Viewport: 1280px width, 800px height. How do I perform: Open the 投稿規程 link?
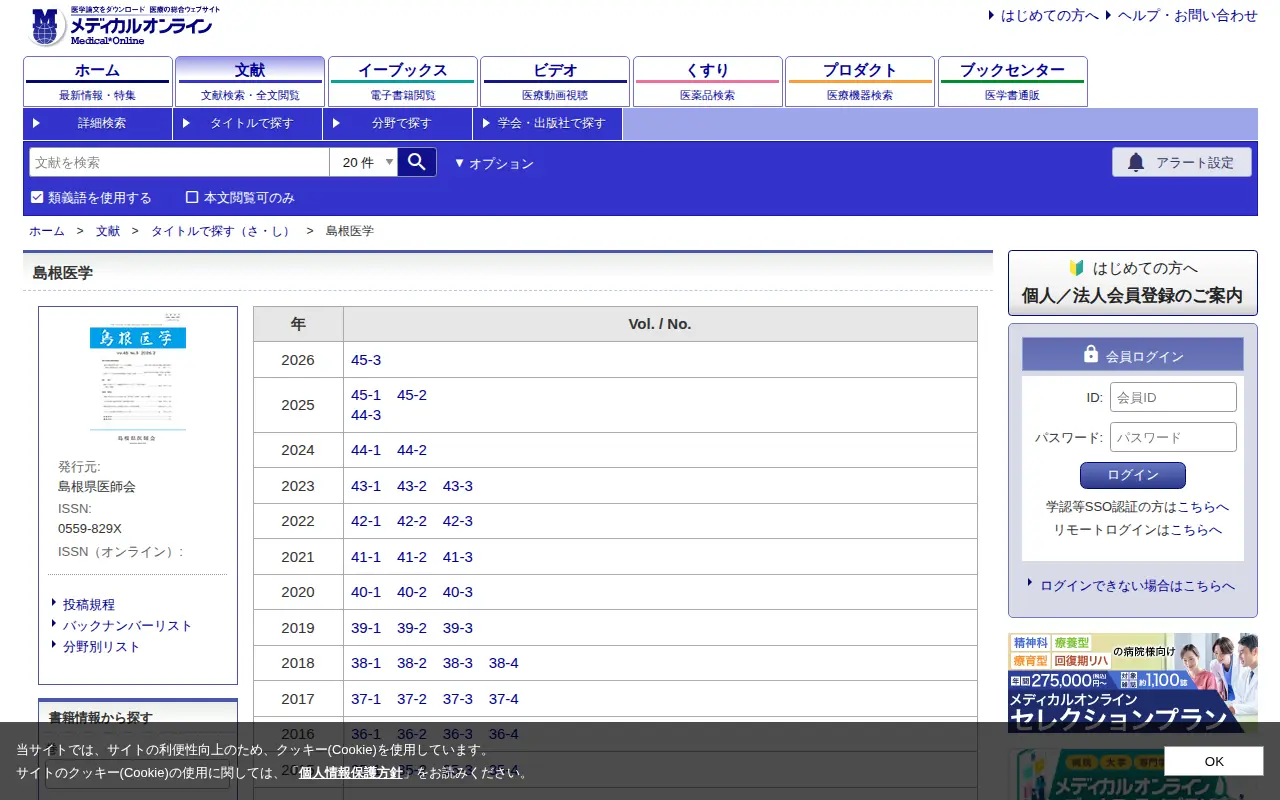coord(89,605)
